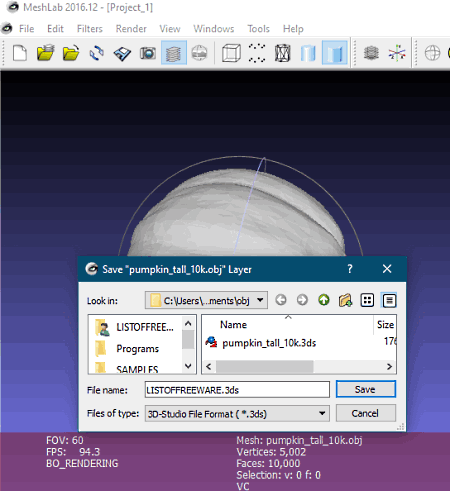This screenshot has height=491, width=450.
Task: Click the Back arrow in the save dialog
Action: click(281, 300)
